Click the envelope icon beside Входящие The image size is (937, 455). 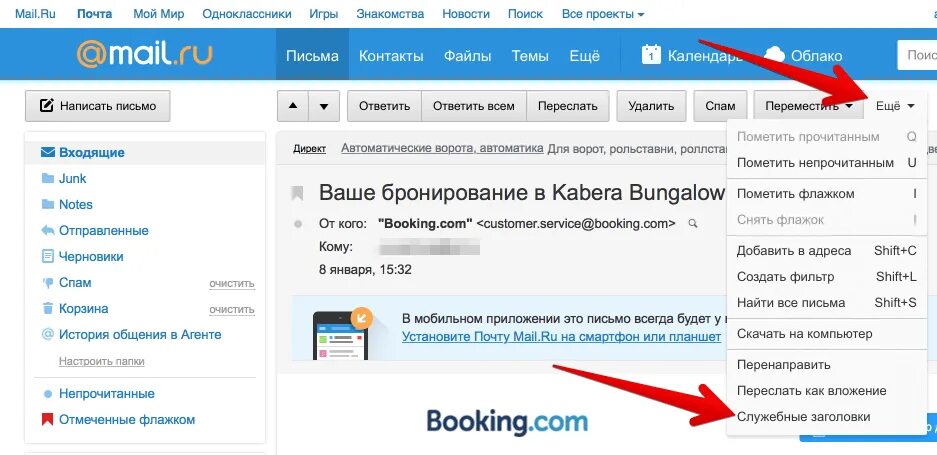click(48, 152)
